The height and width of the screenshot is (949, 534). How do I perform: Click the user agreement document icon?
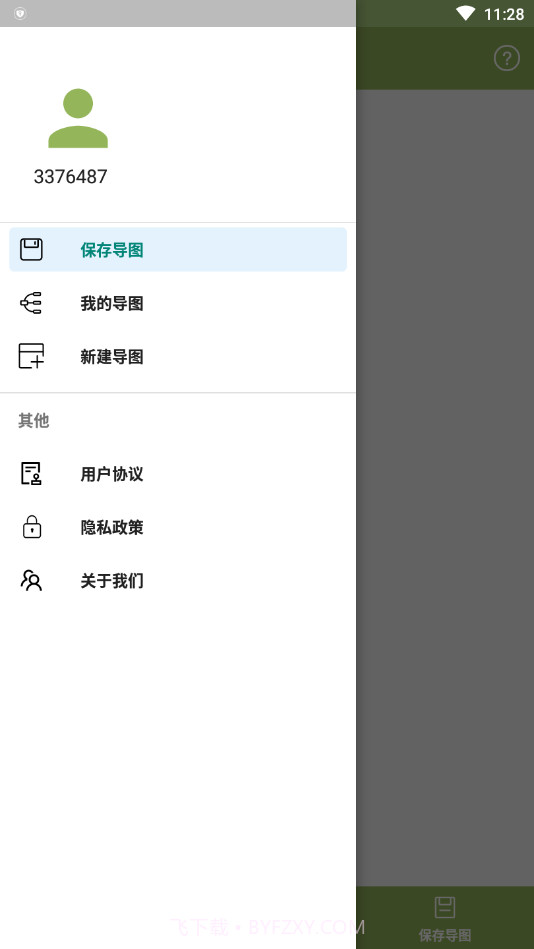coord(31,473)
